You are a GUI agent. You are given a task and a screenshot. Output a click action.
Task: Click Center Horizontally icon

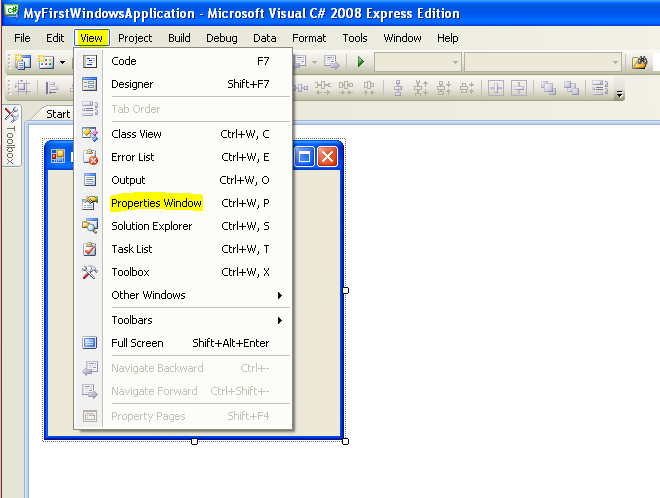coord(496,88)
